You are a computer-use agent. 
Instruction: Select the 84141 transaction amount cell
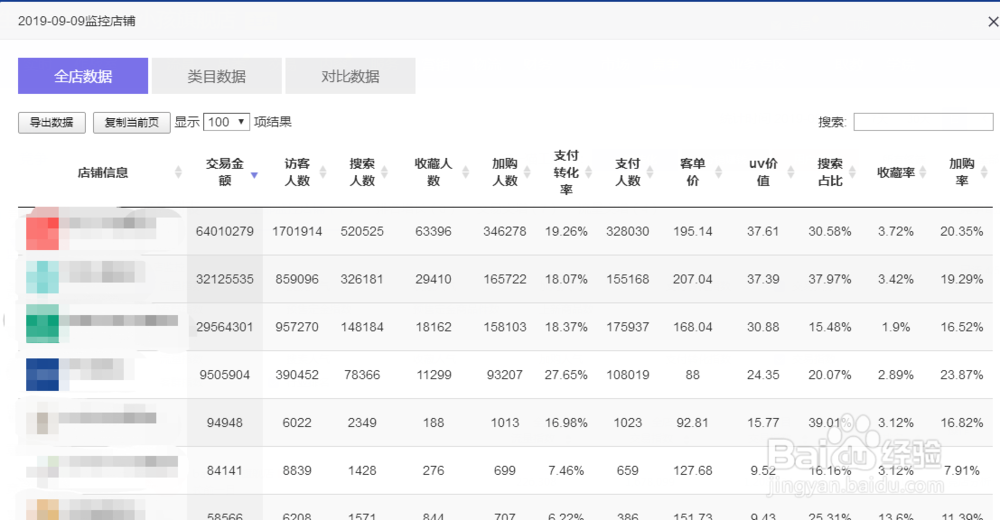(x=224, y=471)
